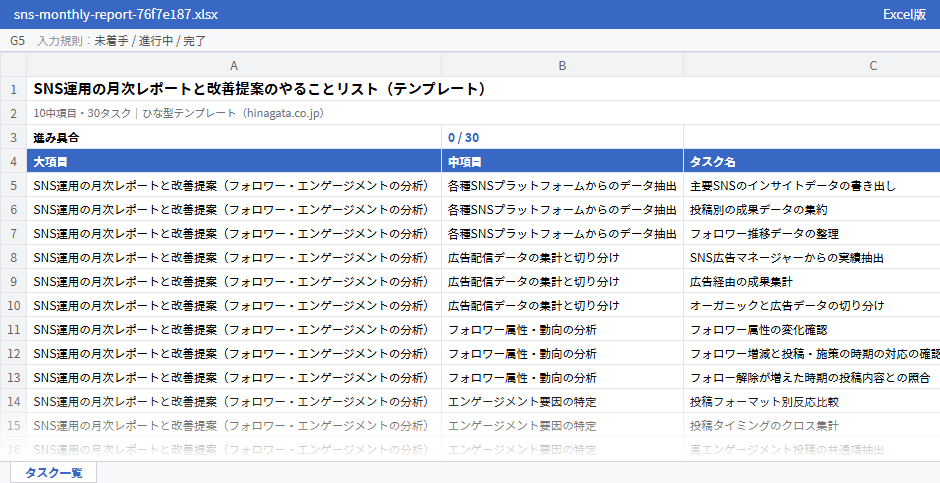940x483 pixels.
Task: Click cell フォロー解除が増えた時期の投稿内容との照合
Action: click(x=812, y=377)
